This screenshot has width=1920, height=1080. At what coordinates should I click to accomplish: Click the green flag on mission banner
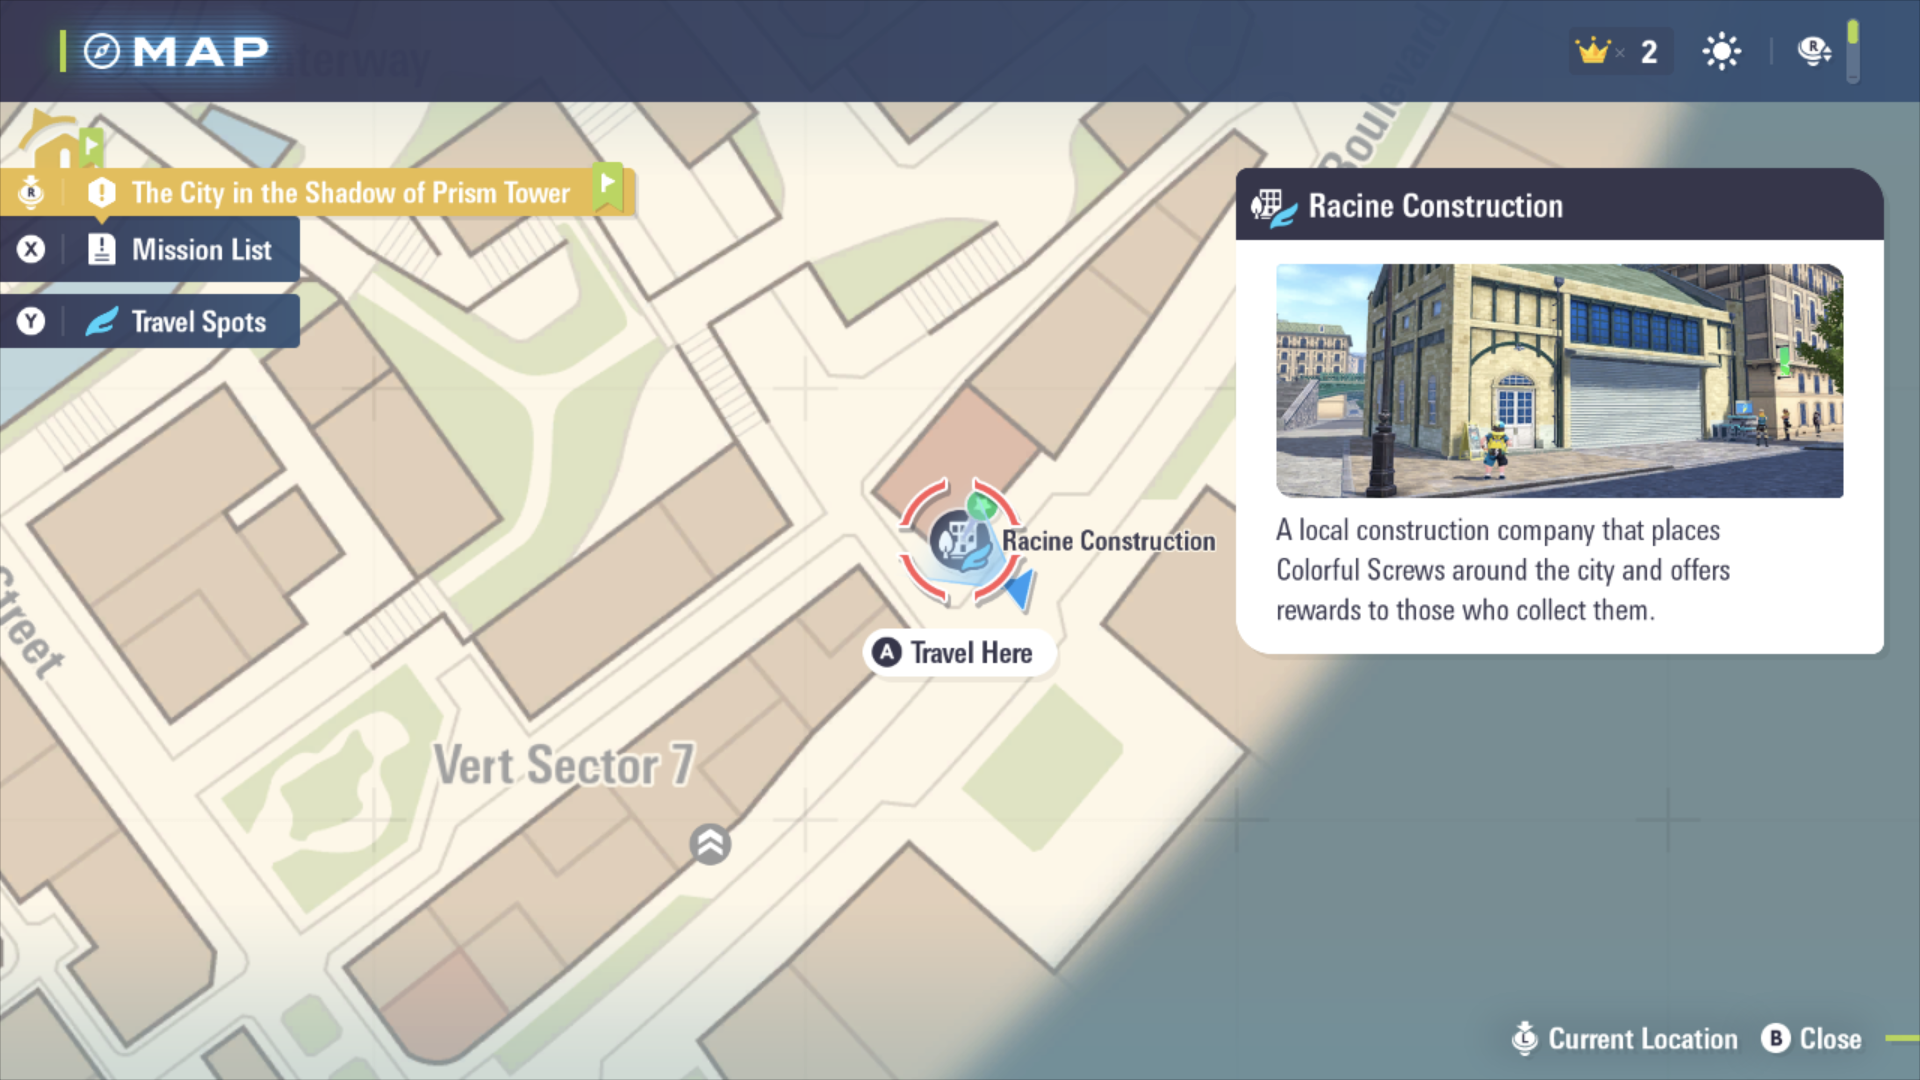[607, 185]
